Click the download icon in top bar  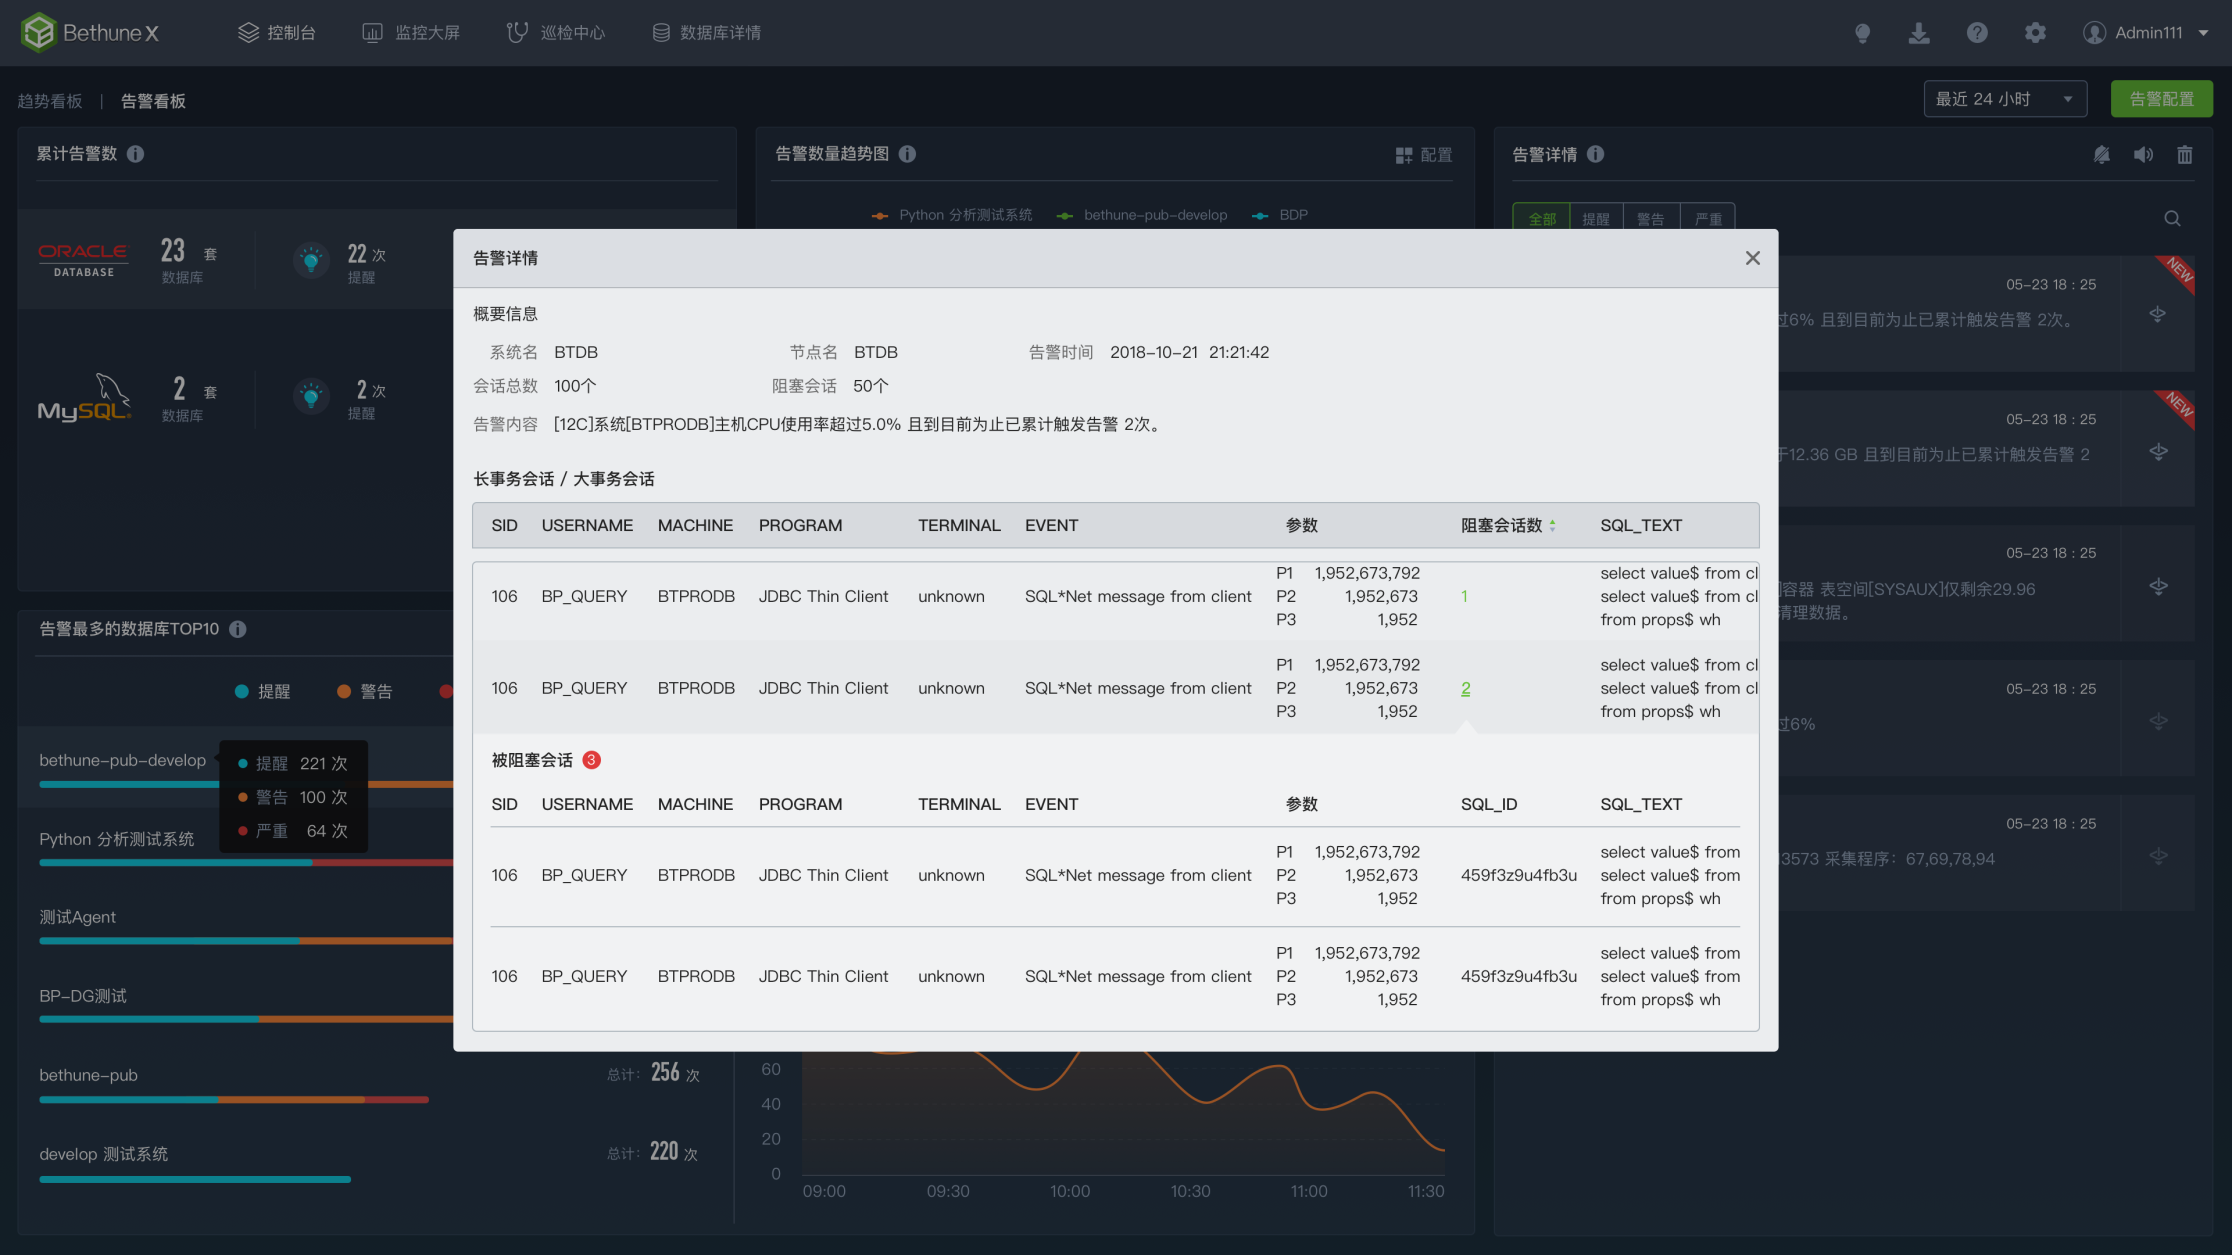[1919, 33]
